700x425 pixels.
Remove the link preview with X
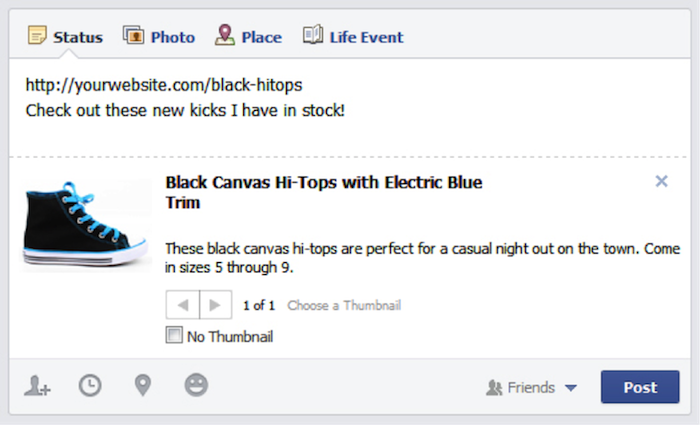click(661, 181)
